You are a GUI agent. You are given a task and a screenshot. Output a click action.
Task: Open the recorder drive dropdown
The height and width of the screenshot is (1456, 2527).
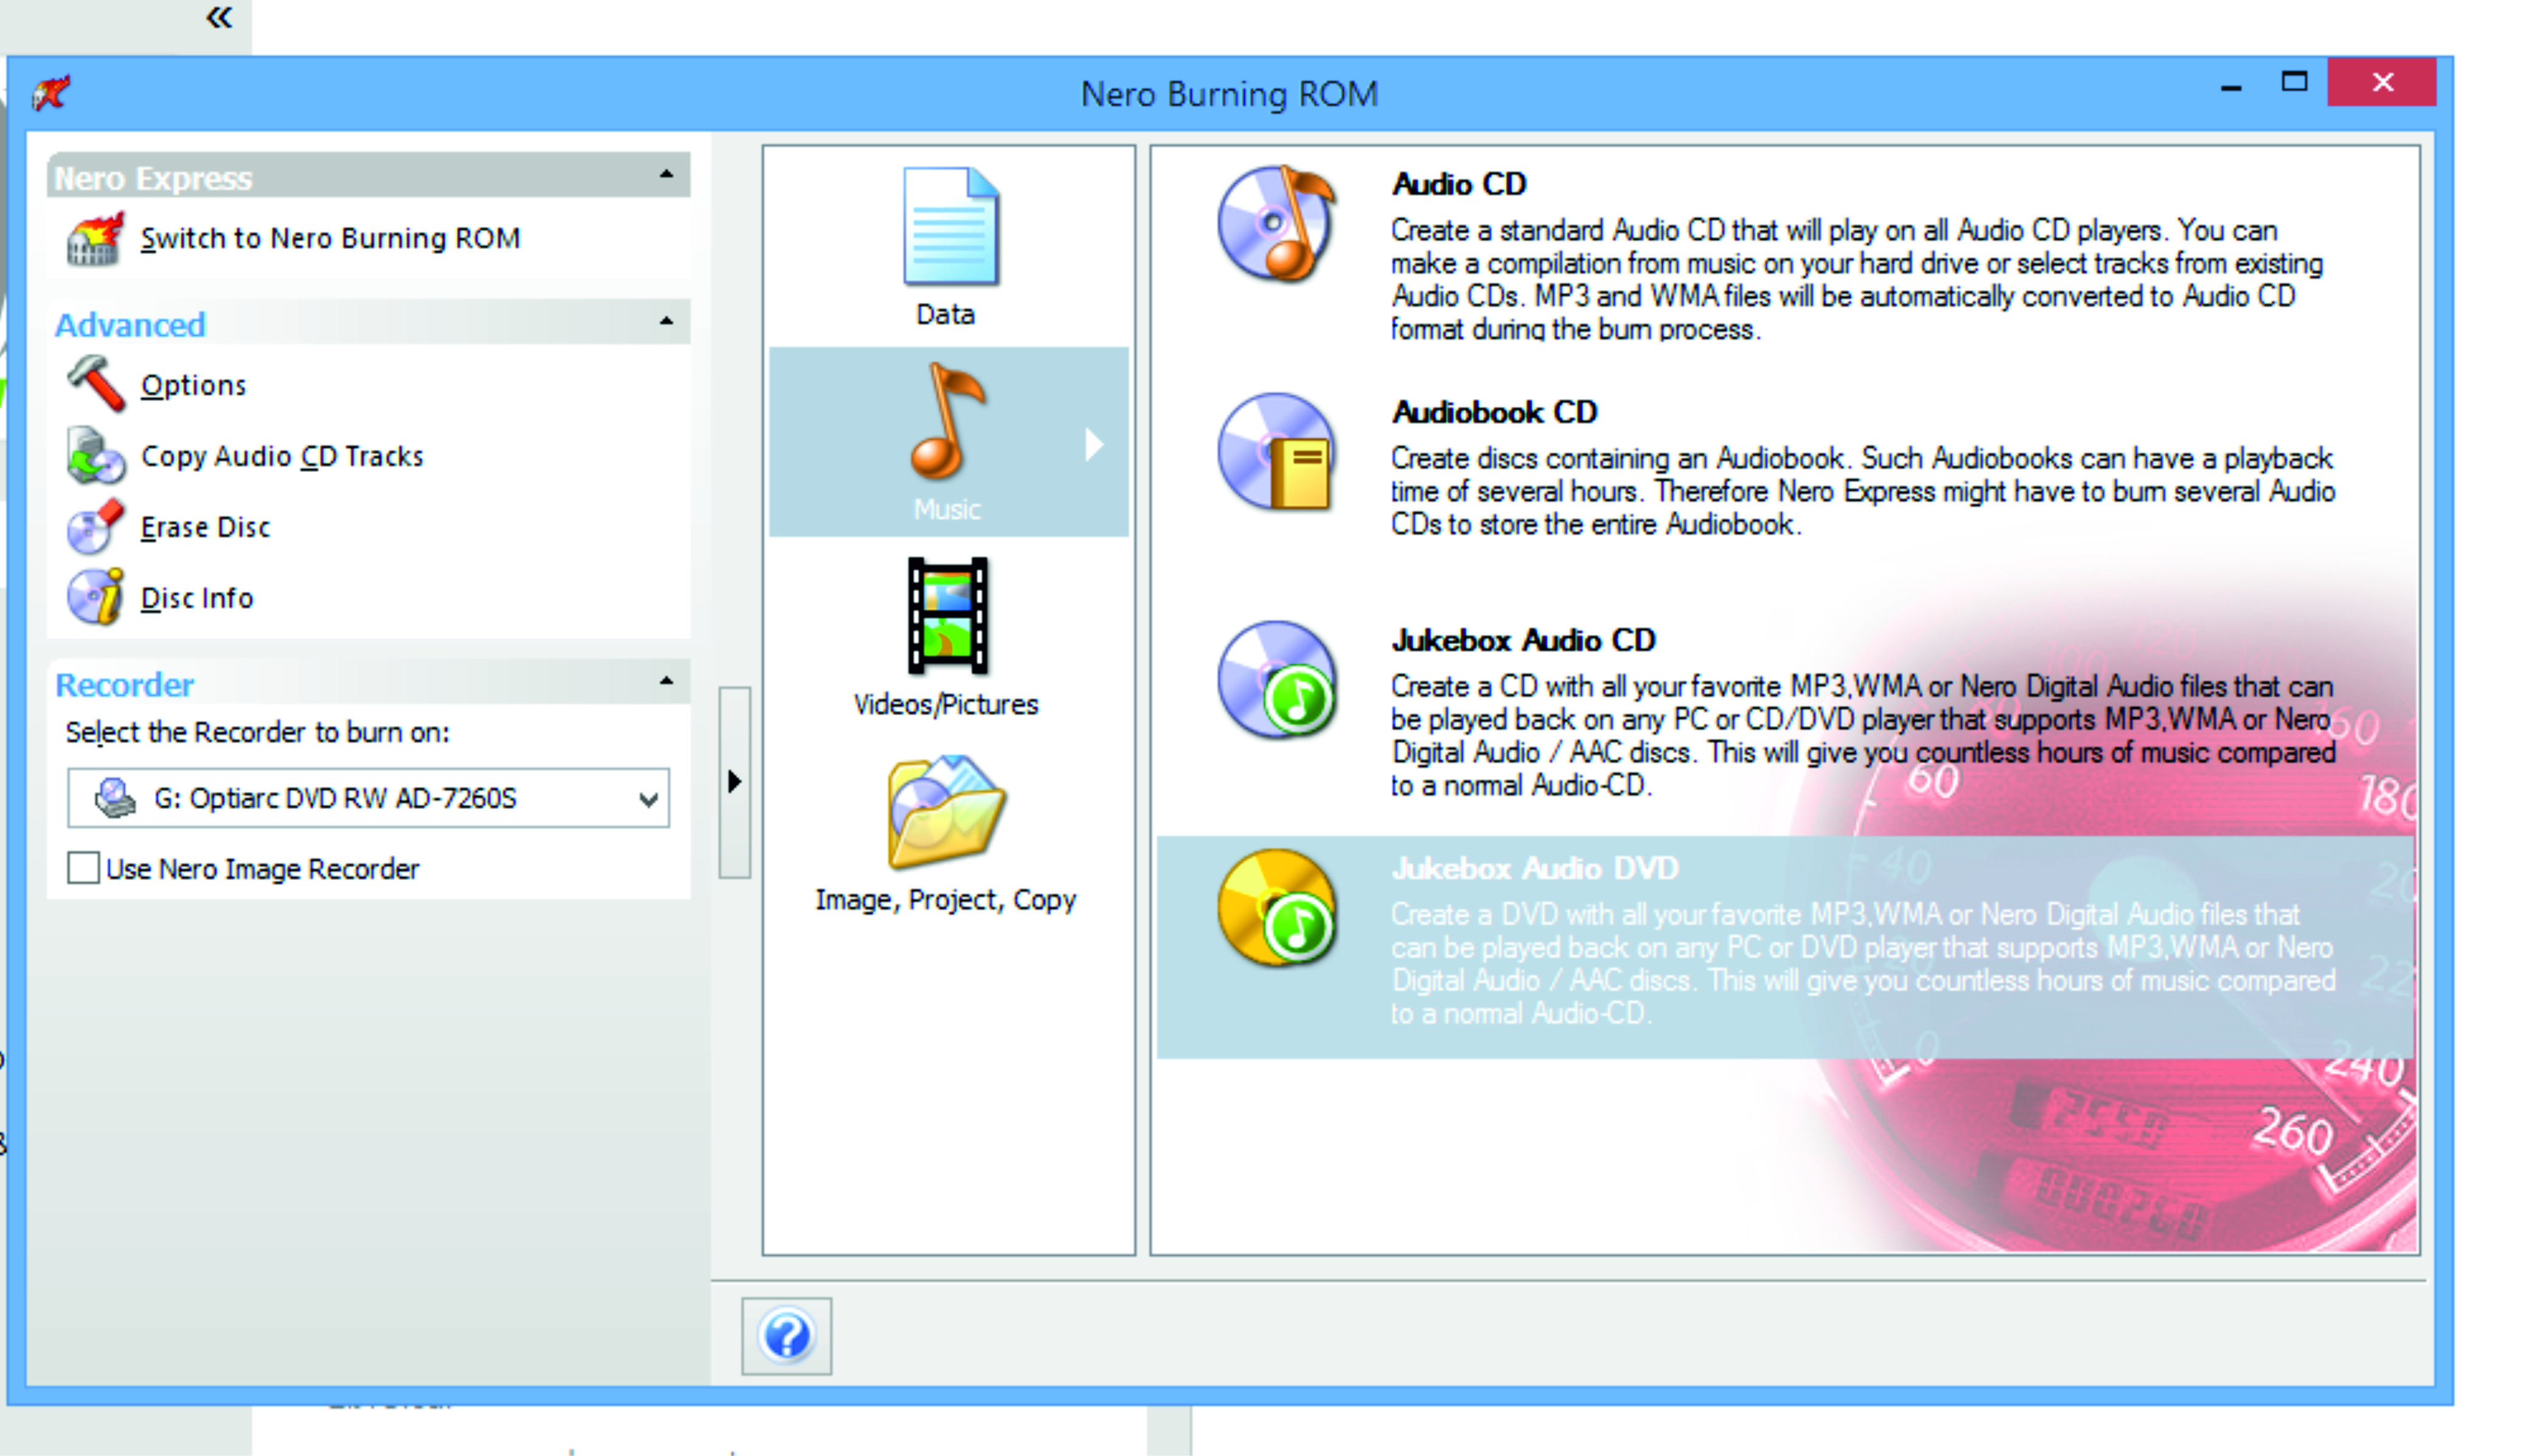[x=648, y=799]
